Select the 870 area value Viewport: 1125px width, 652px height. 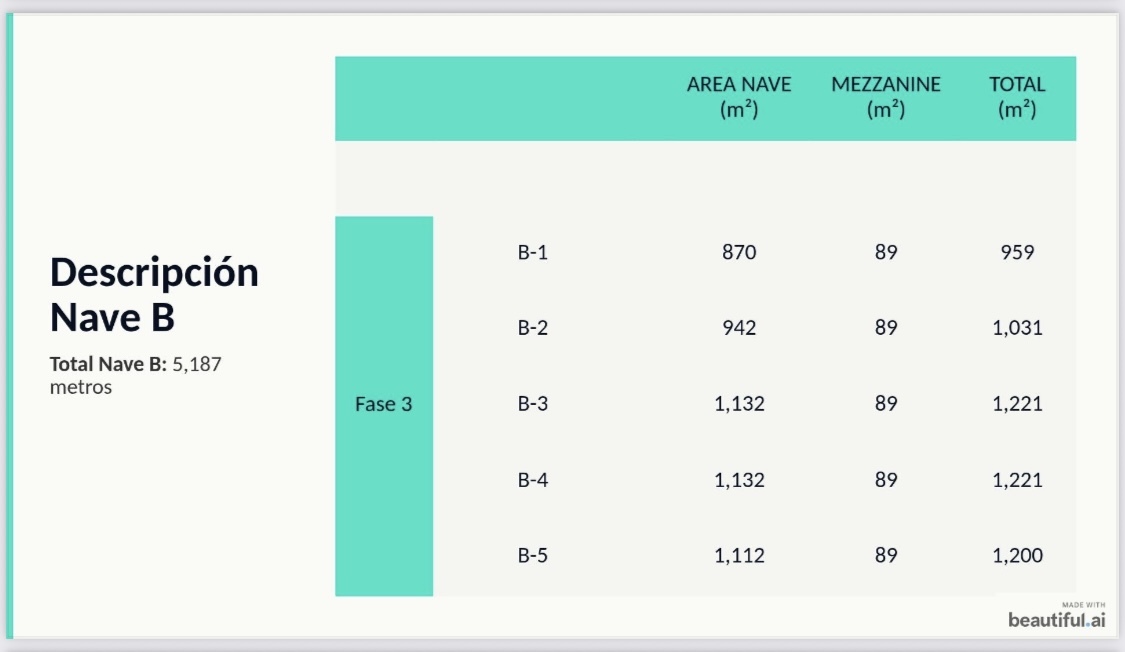pos(739,252)
